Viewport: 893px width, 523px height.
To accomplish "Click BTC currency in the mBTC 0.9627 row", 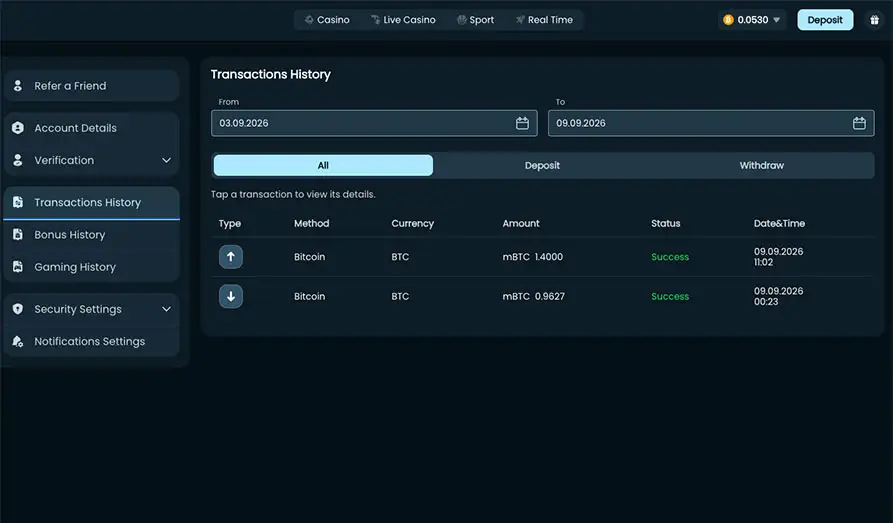I will pyautogui.click(x=400, y=296).
